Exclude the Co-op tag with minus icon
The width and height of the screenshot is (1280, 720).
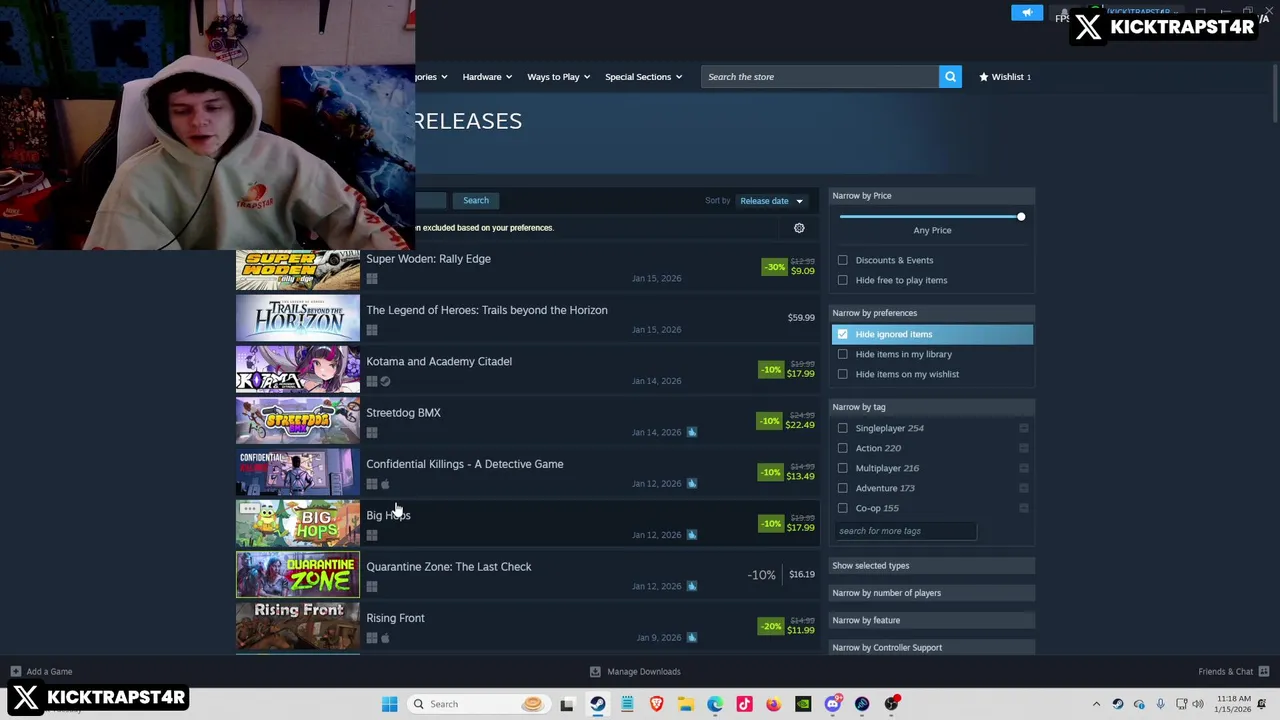1024,508
